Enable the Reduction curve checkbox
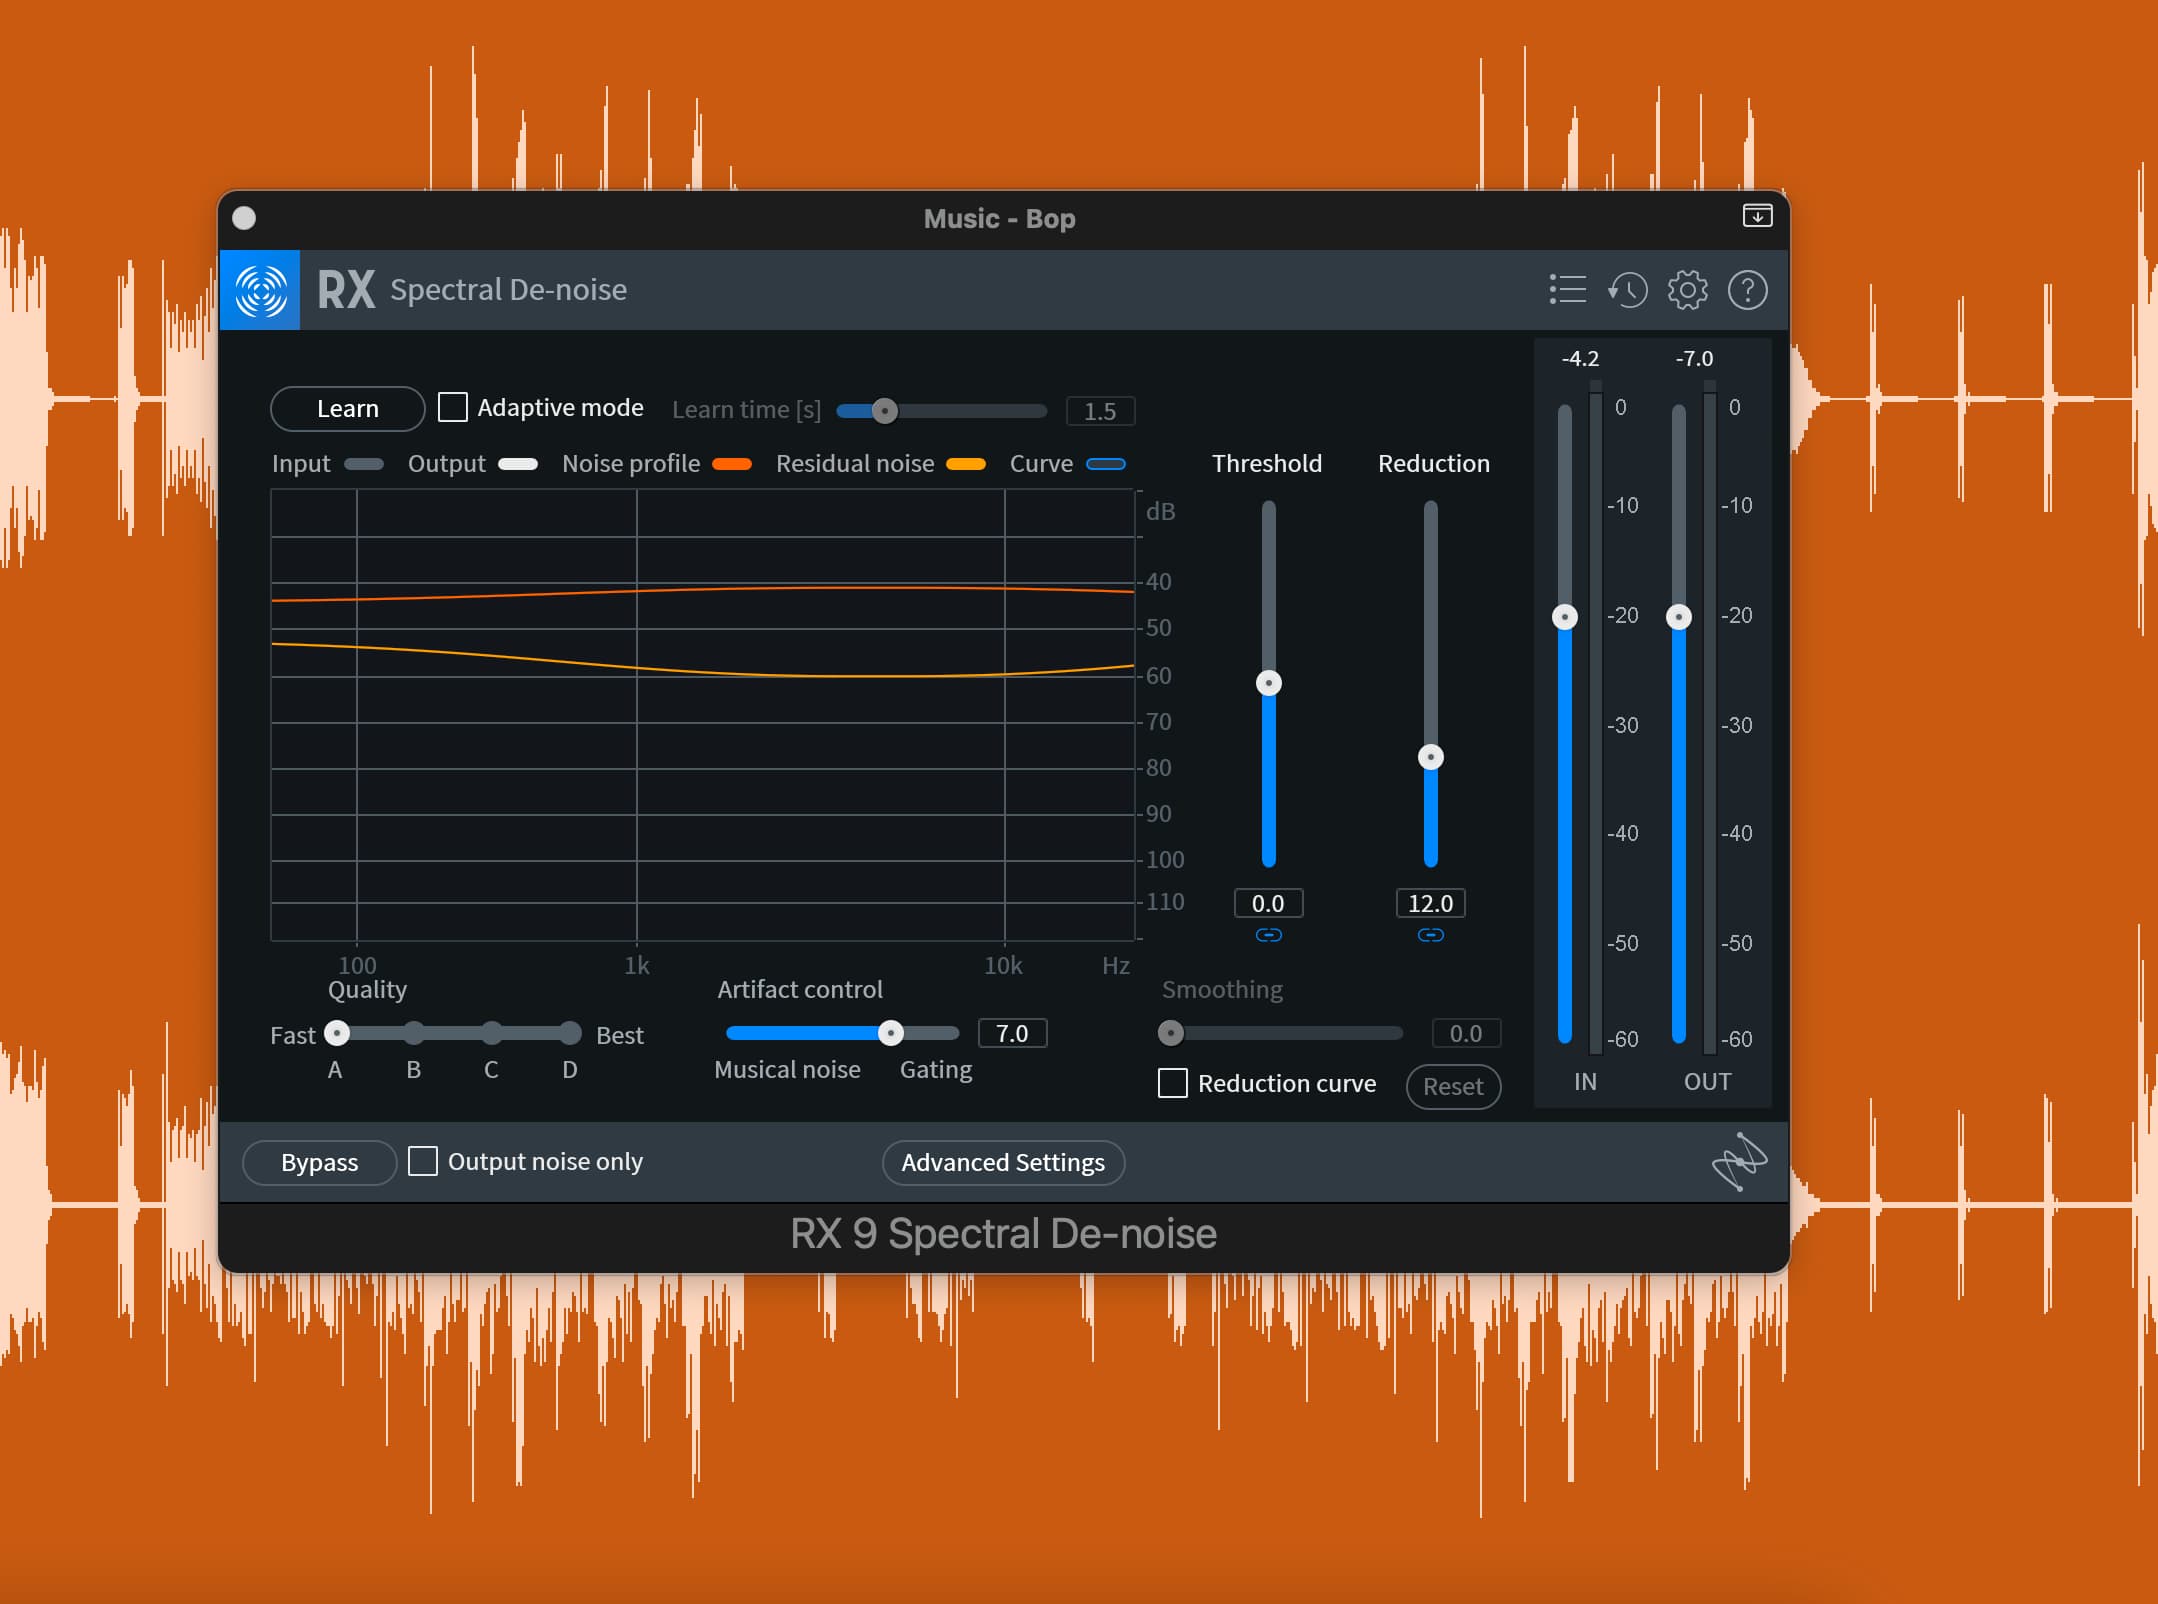 (1173, 1083)
